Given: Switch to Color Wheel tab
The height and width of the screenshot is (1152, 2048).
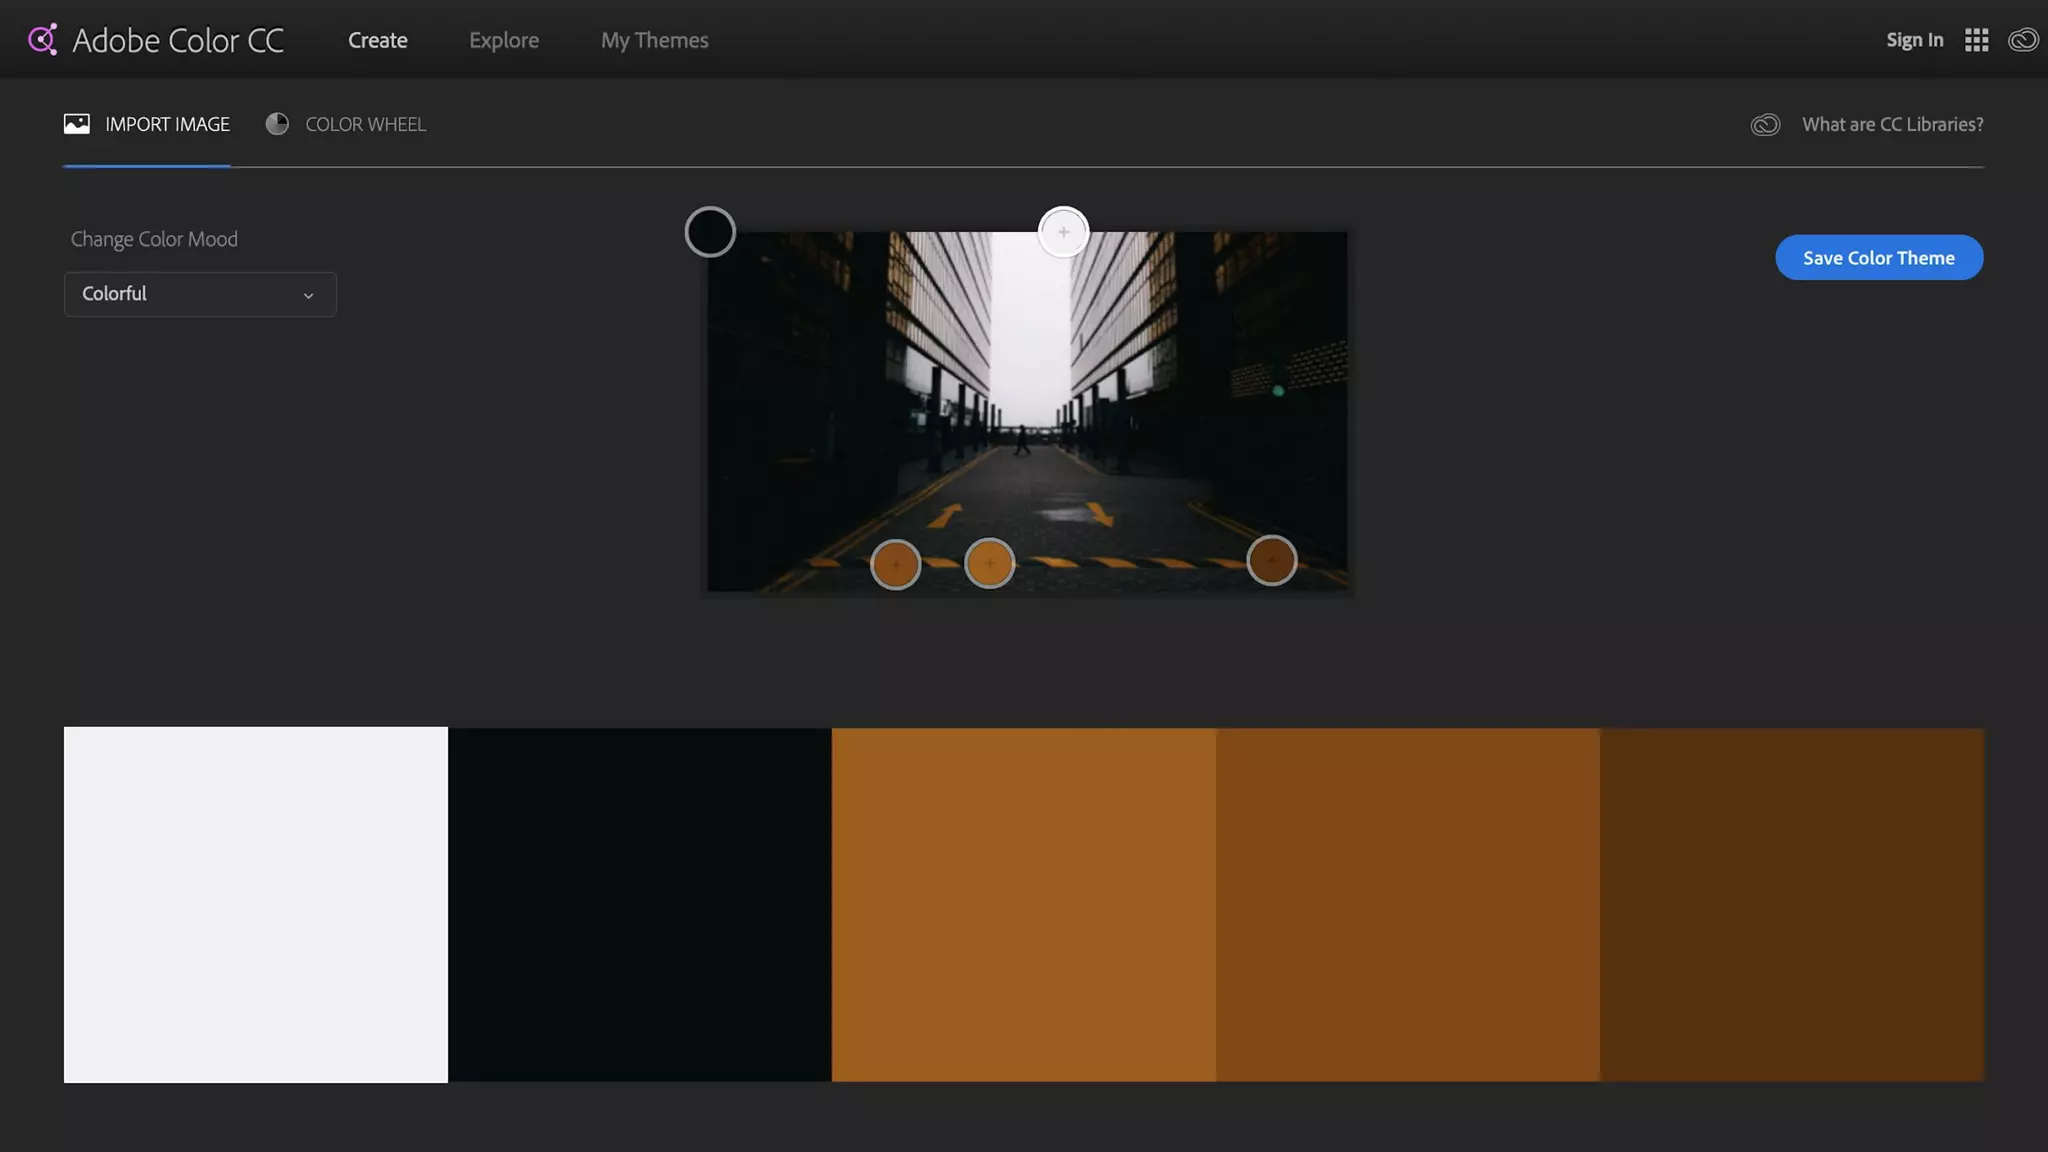Looking at the screenshot, I should tap(364, 124).
